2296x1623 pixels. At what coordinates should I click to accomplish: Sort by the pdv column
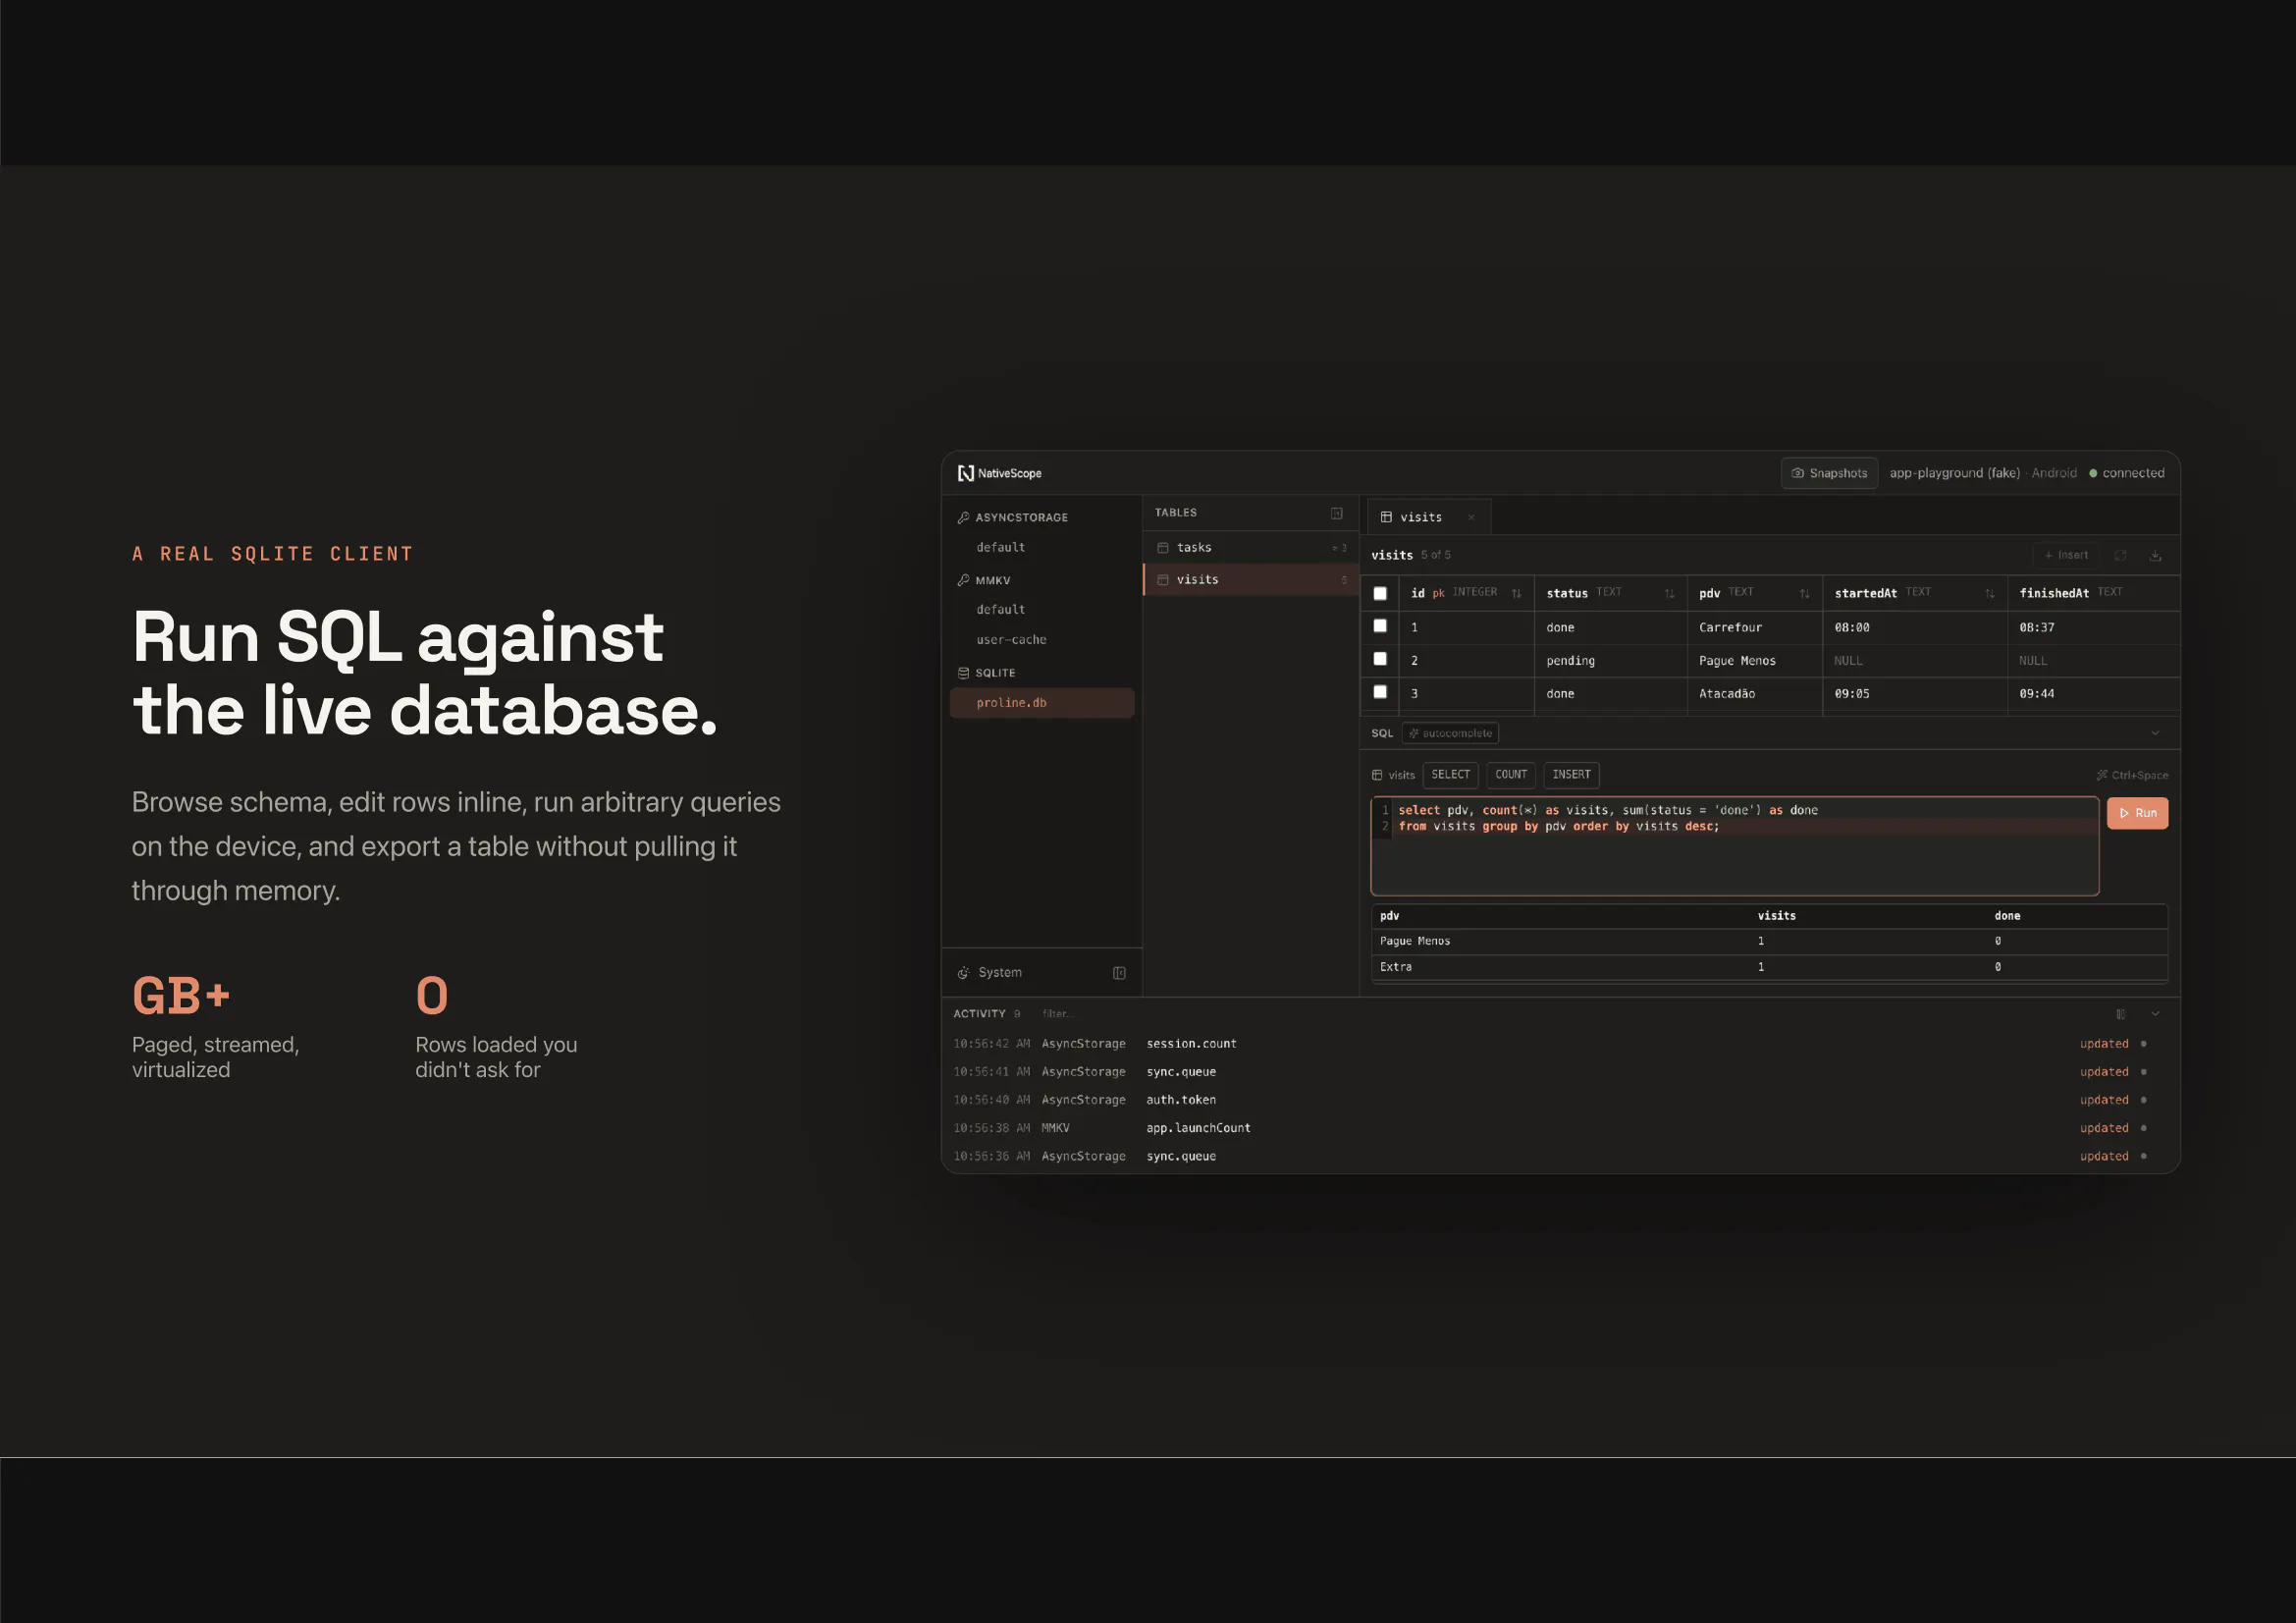pos(1805,594)
